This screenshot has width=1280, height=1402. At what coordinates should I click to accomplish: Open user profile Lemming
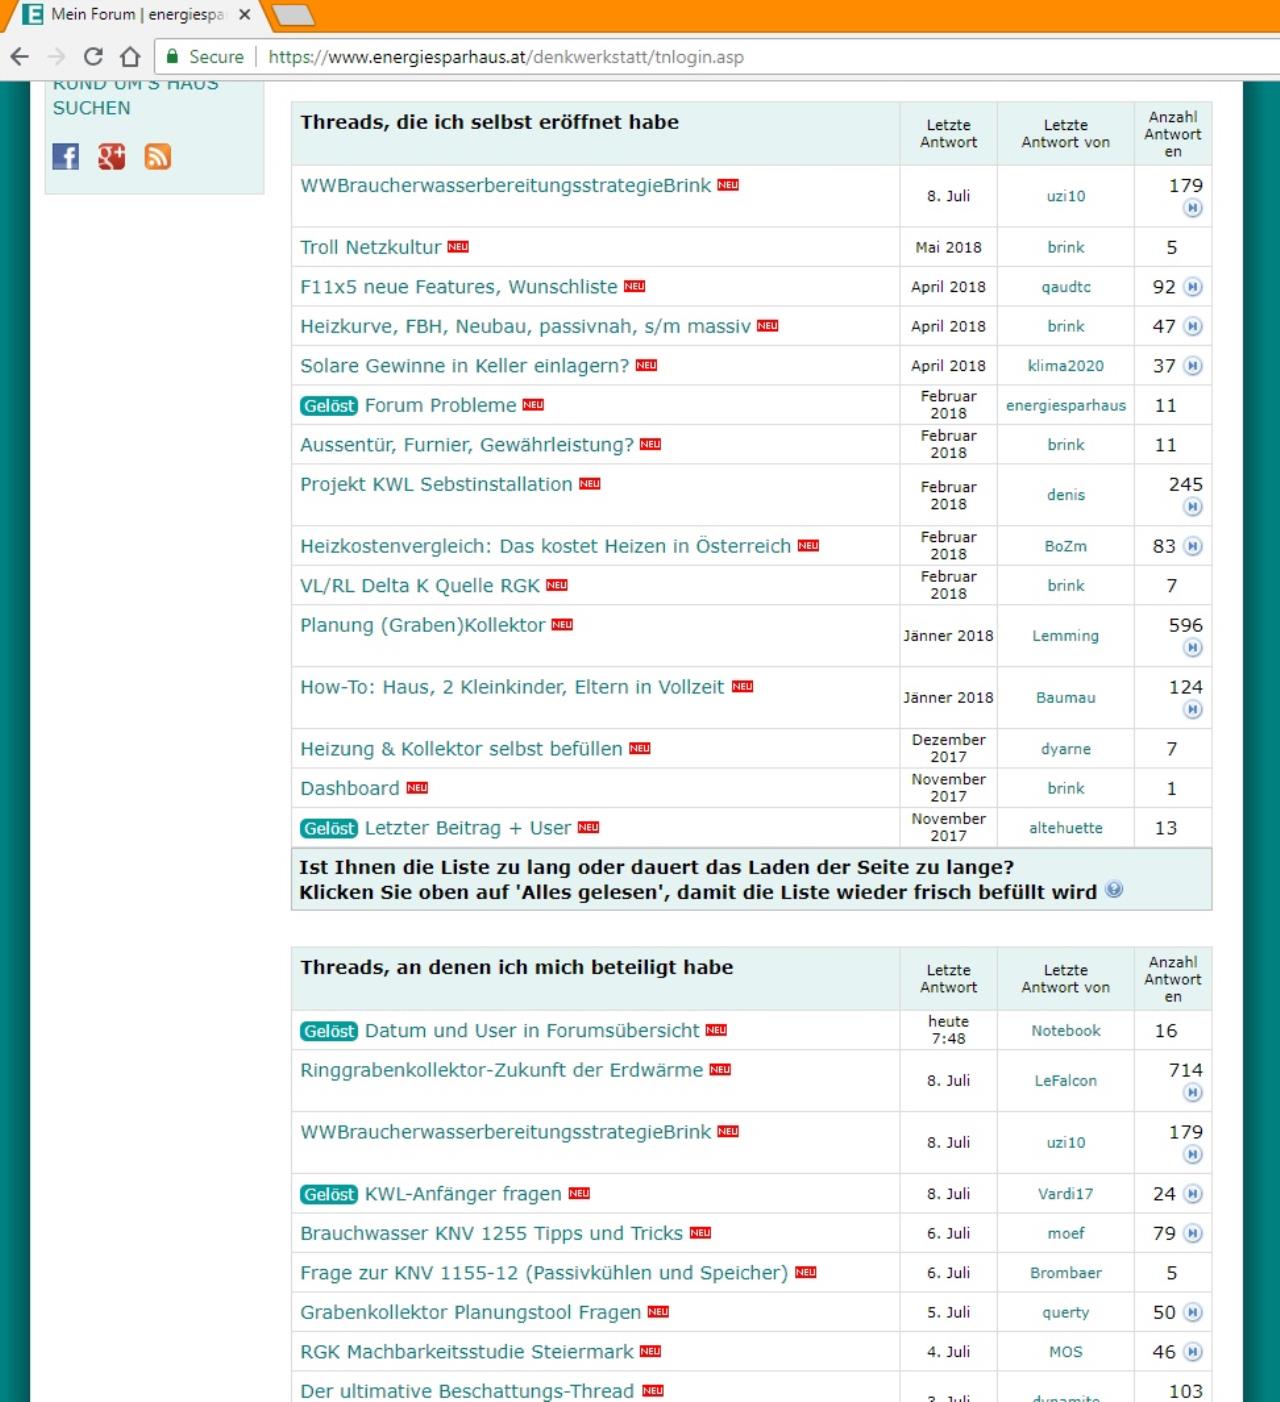[1066, 636]
